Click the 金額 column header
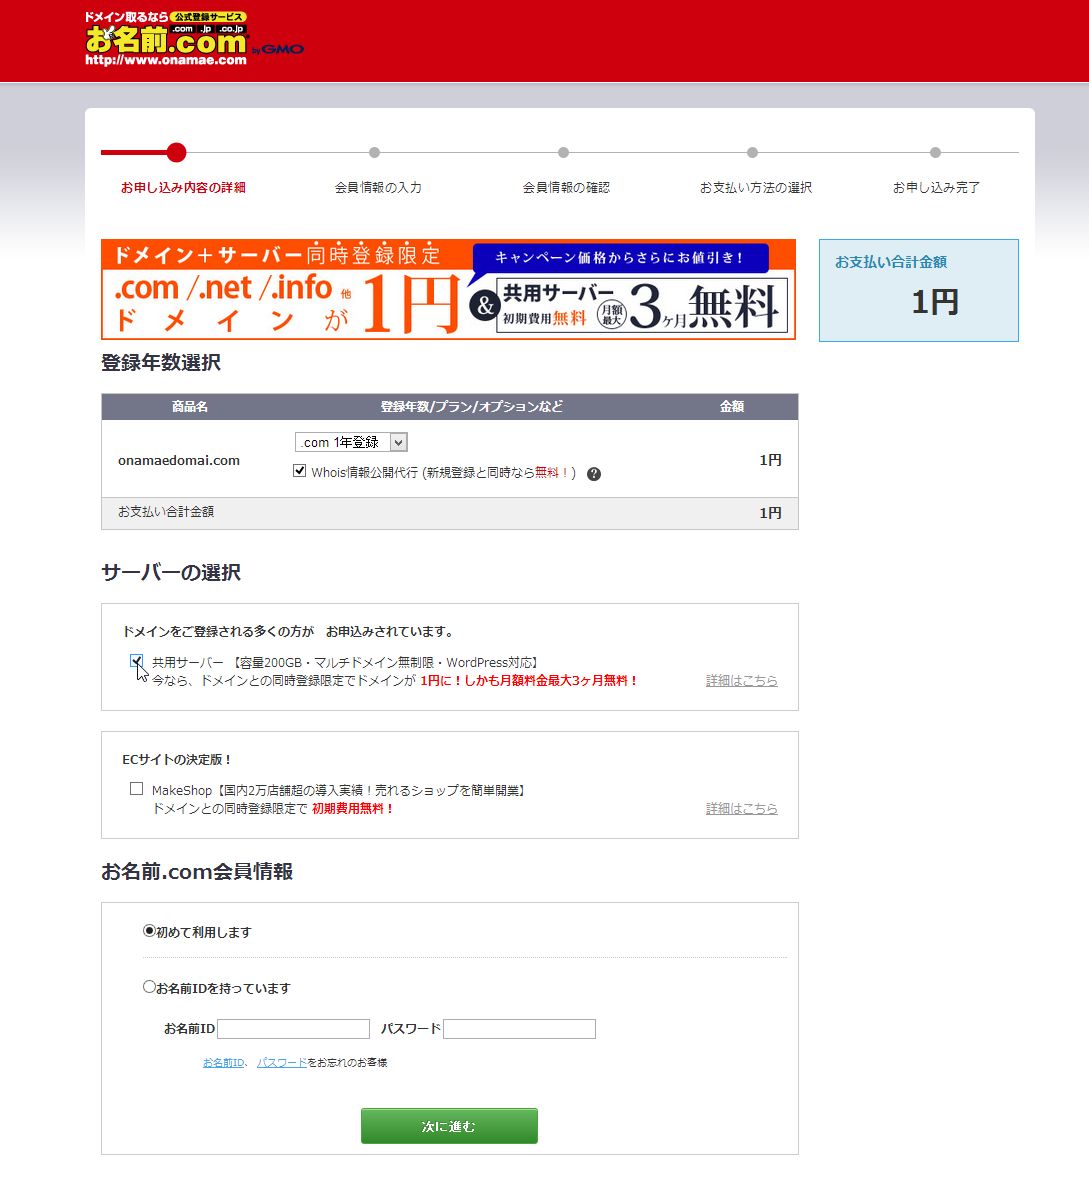The width and height of the screenshot is (1089, 1187). pos(732,407)
